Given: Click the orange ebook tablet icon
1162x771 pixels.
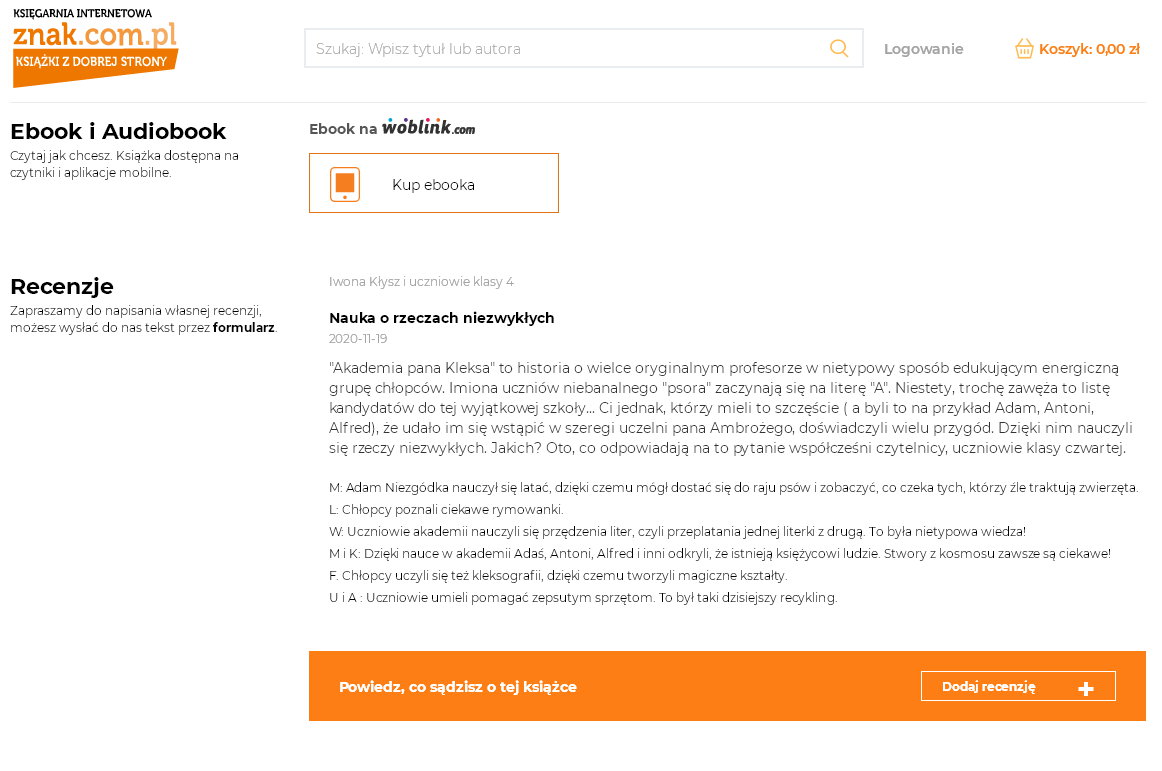Looking at the screenshot, I should click(345, 184).
